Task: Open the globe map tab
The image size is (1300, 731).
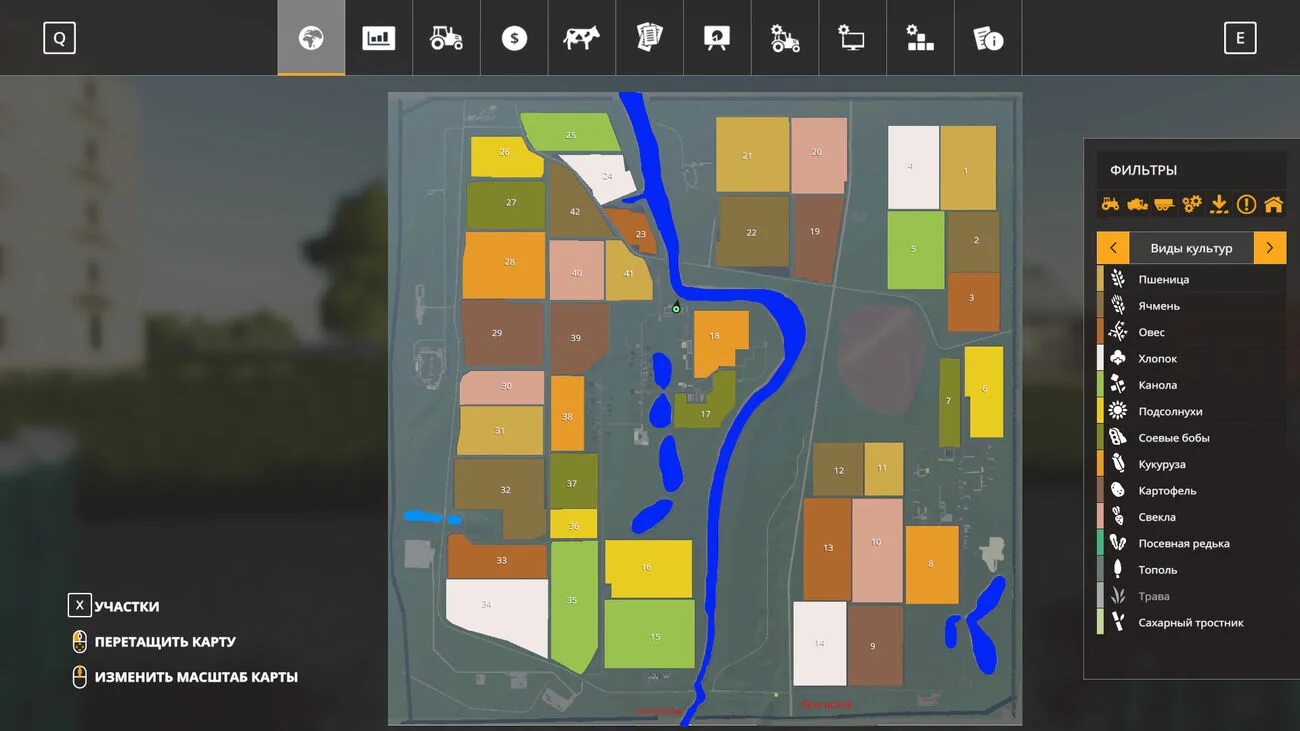Action: point(311,38)
